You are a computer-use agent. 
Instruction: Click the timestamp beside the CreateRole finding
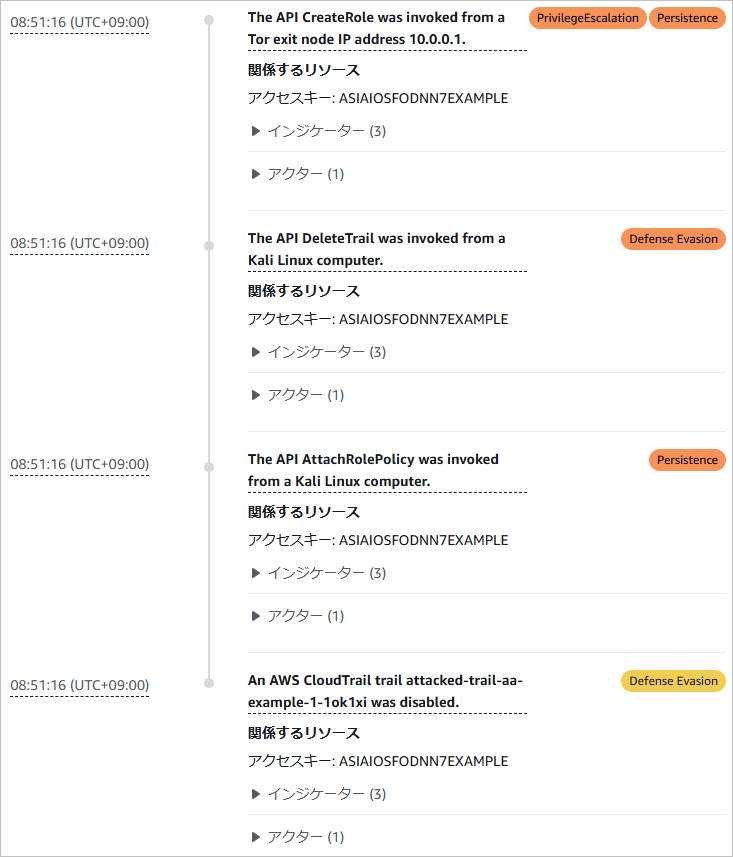point(79,22)
